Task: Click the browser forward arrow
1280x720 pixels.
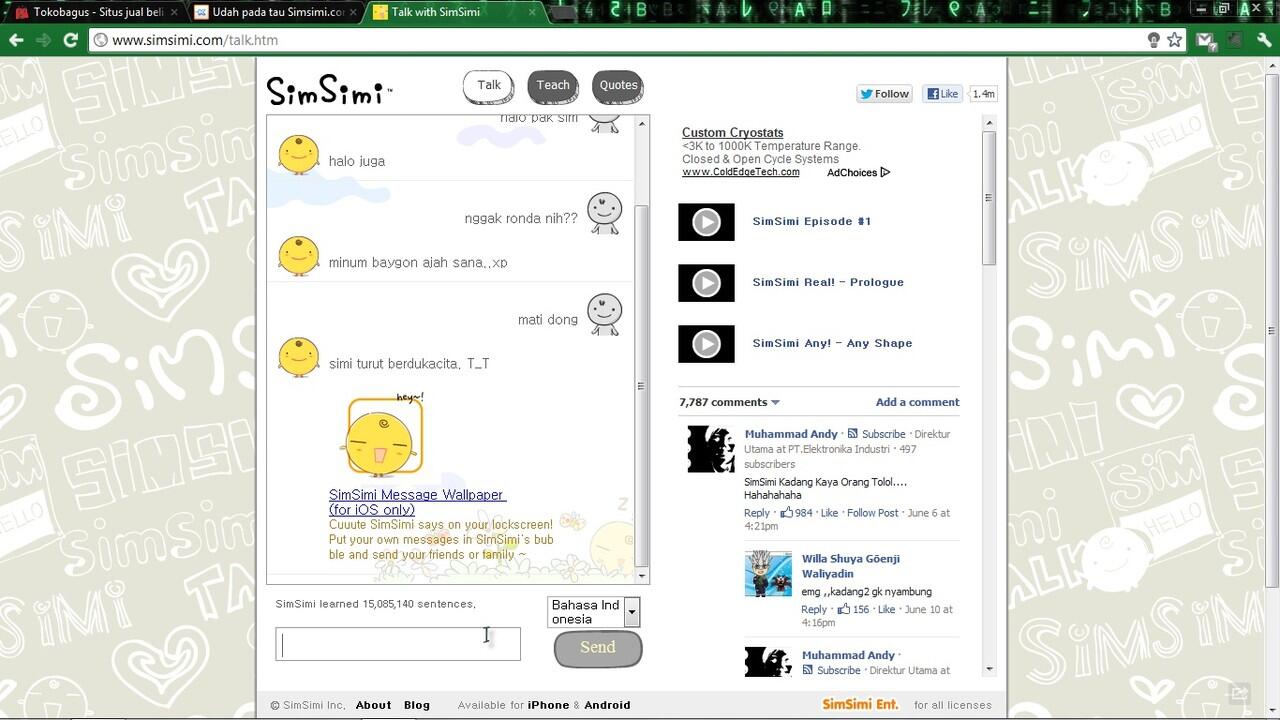Action: coord(43,40)
